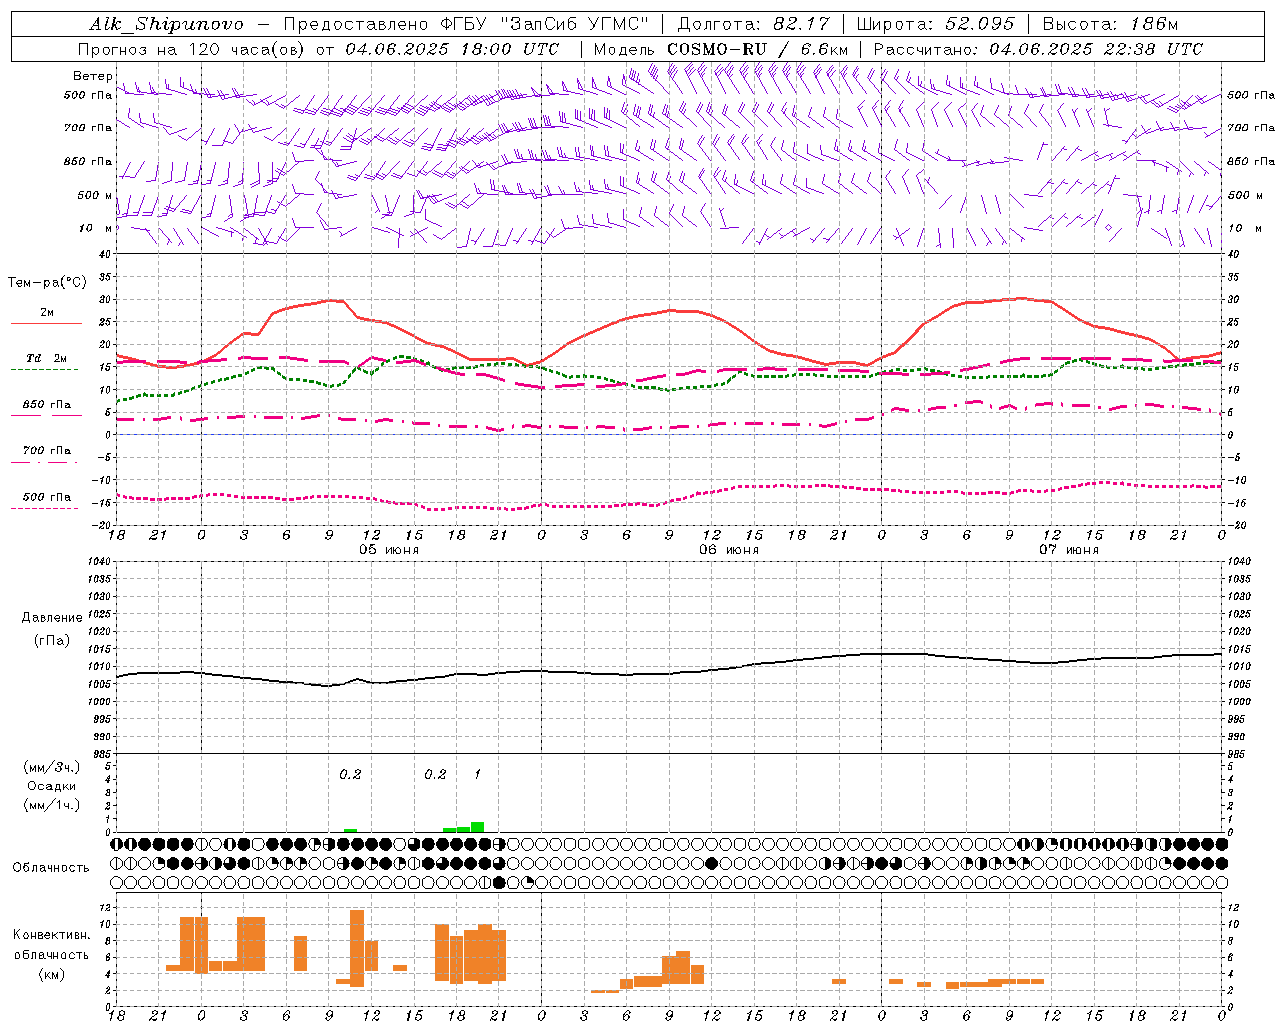
Task: Click the (гПа) pressure unit label
Action: click(x=52, y=641)
